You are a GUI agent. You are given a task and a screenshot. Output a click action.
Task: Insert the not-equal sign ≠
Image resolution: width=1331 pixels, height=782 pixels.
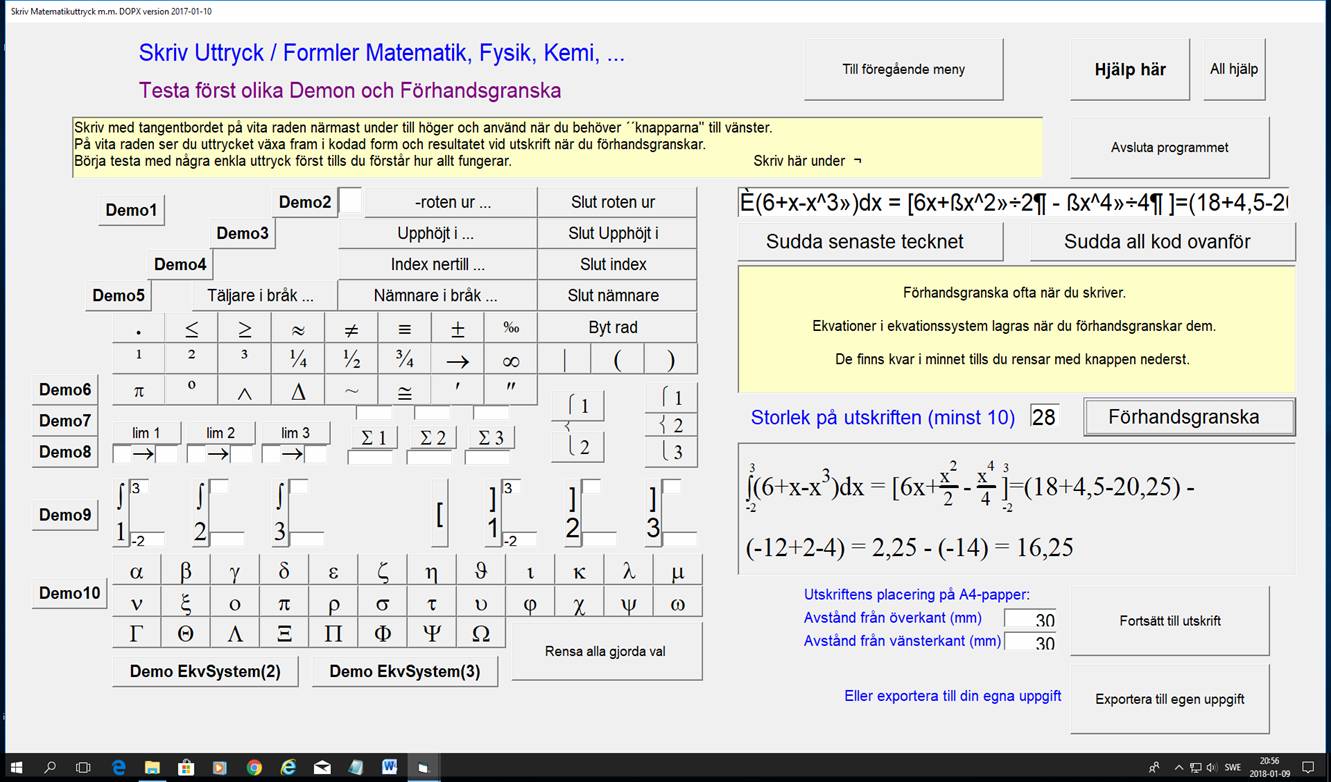click(x=351, y=328)
